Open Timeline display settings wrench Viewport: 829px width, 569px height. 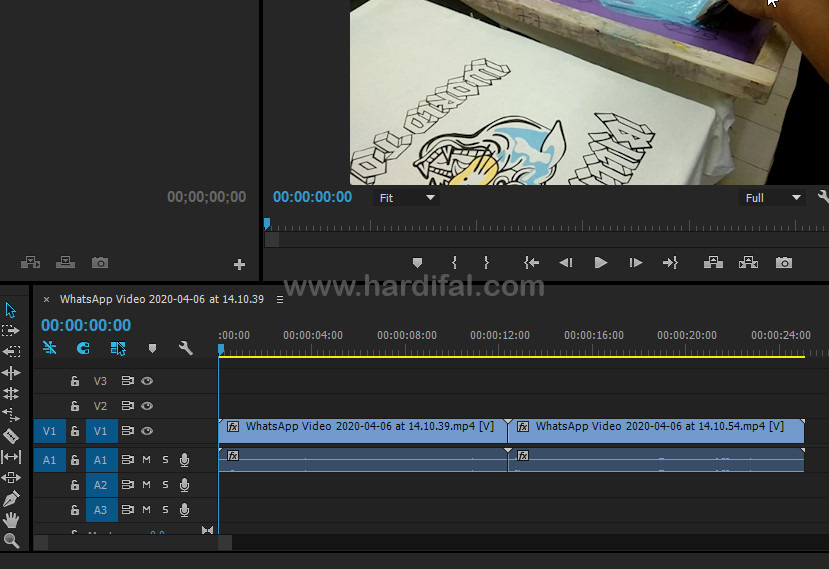click(186, 348)
